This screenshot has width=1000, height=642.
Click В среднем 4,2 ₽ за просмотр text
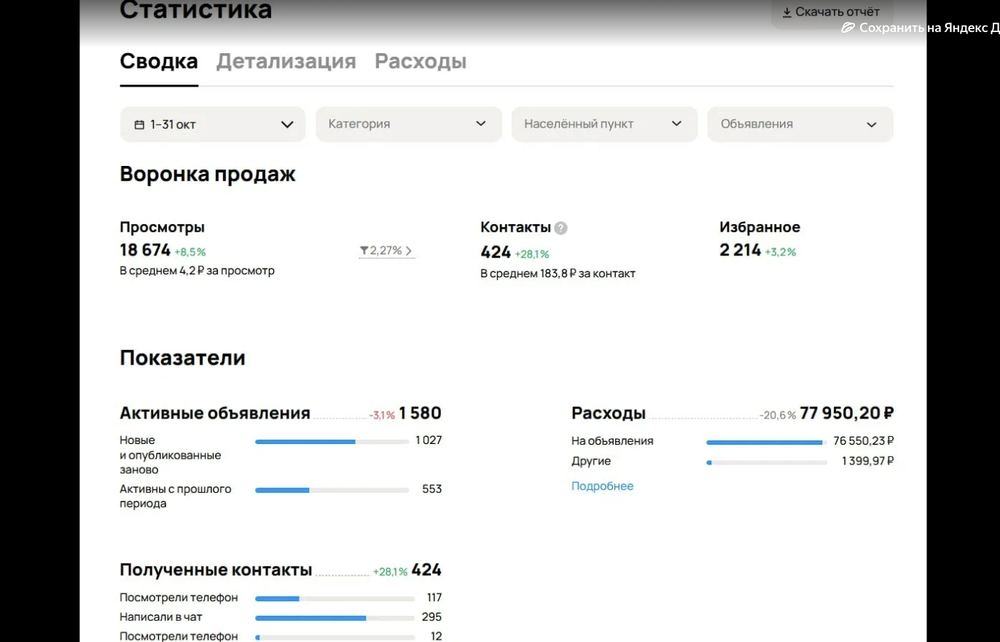coord(197,270)
